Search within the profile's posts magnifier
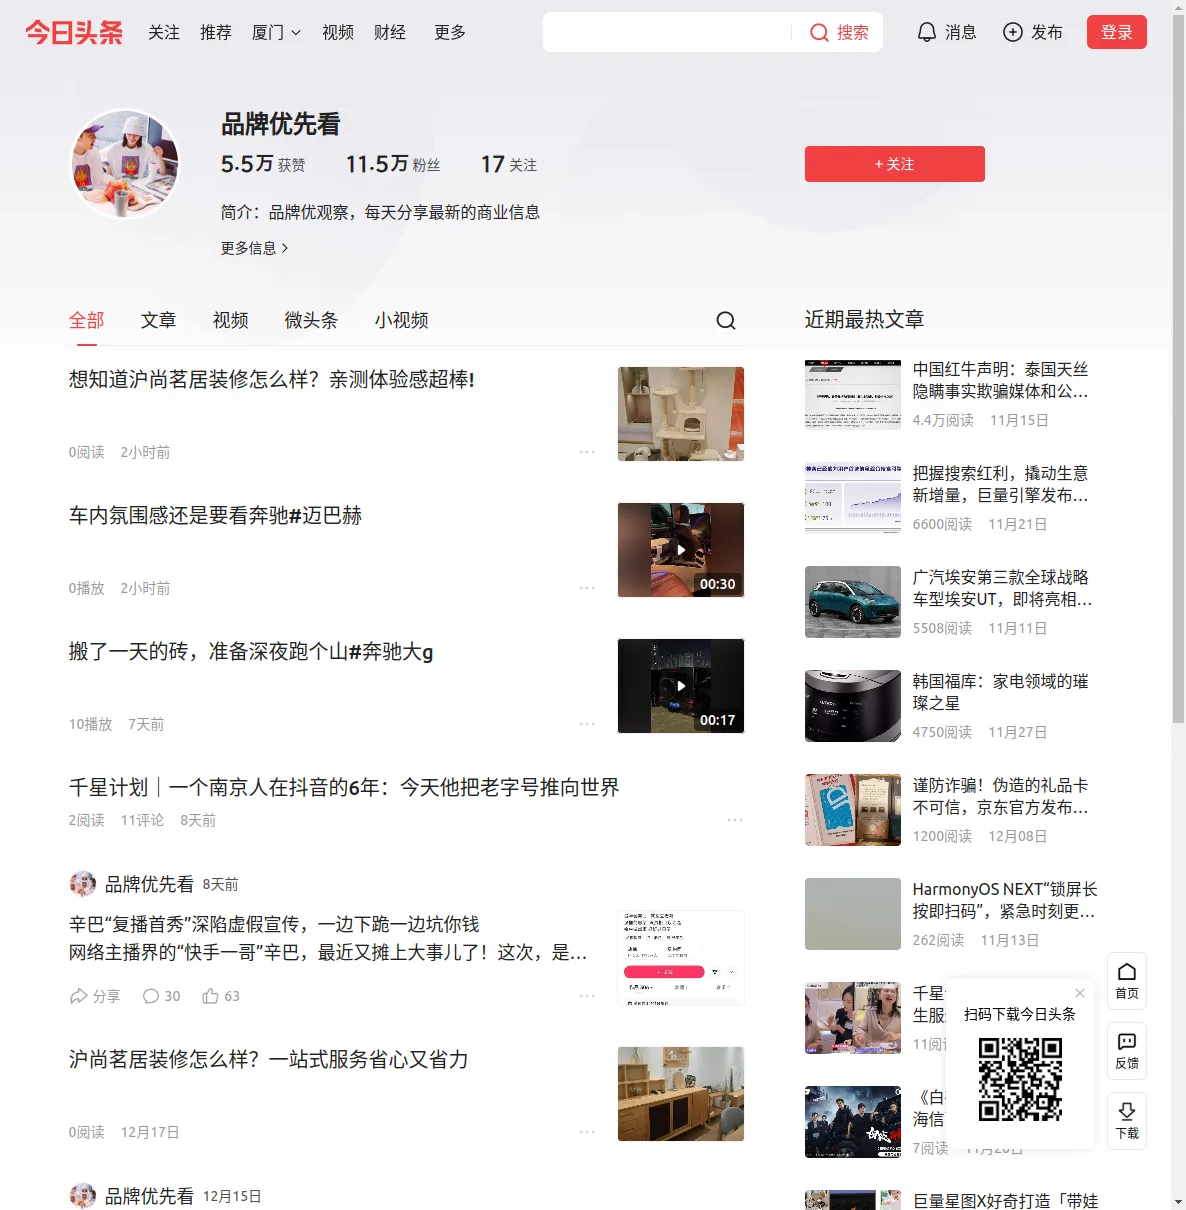The height and width of the screenshot is (1210, 1186). [x=726, y=320]
